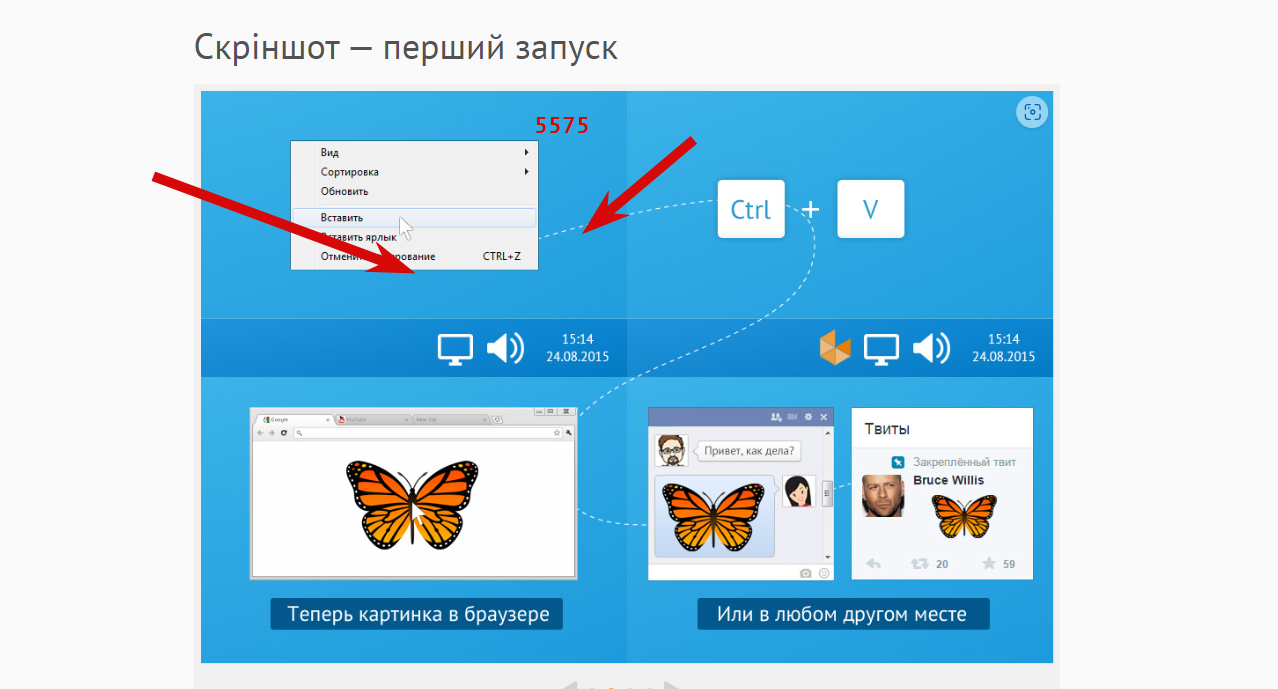Image resolution: width=1278 pixels, height=689 pixels.
Task: Click Вставить in the context menu
Action: (414, 217)
